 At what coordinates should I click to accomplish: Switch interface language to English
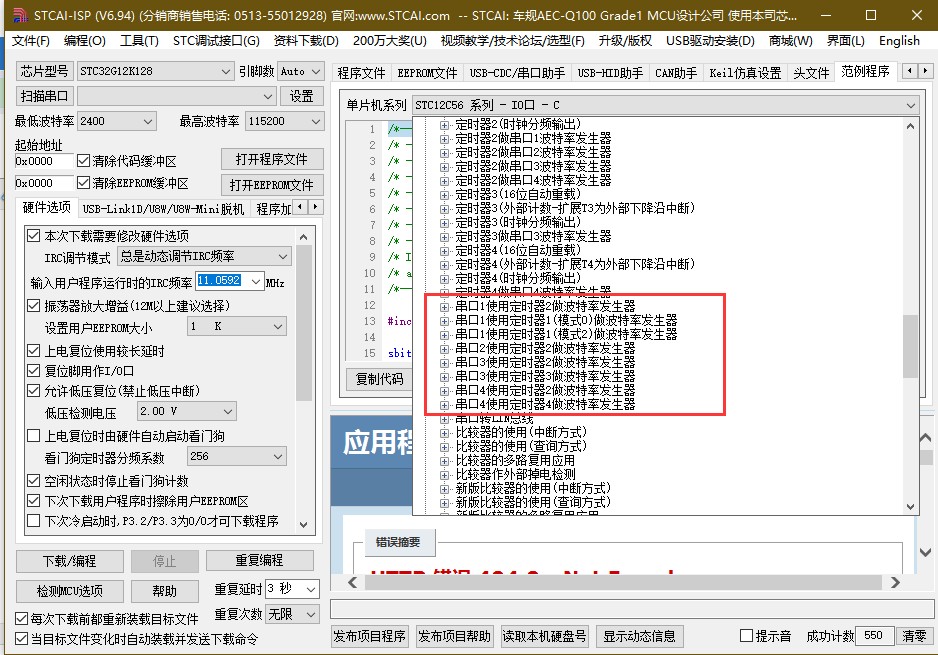tap(899, 41)
